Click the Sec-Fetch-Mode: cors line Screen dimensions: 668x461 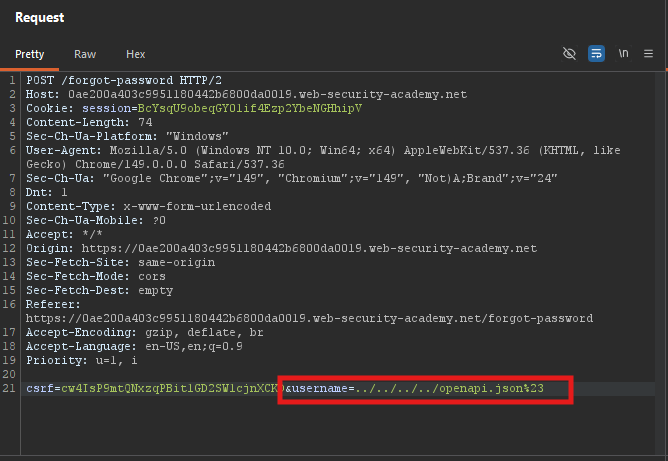click(x=96, y=277)
